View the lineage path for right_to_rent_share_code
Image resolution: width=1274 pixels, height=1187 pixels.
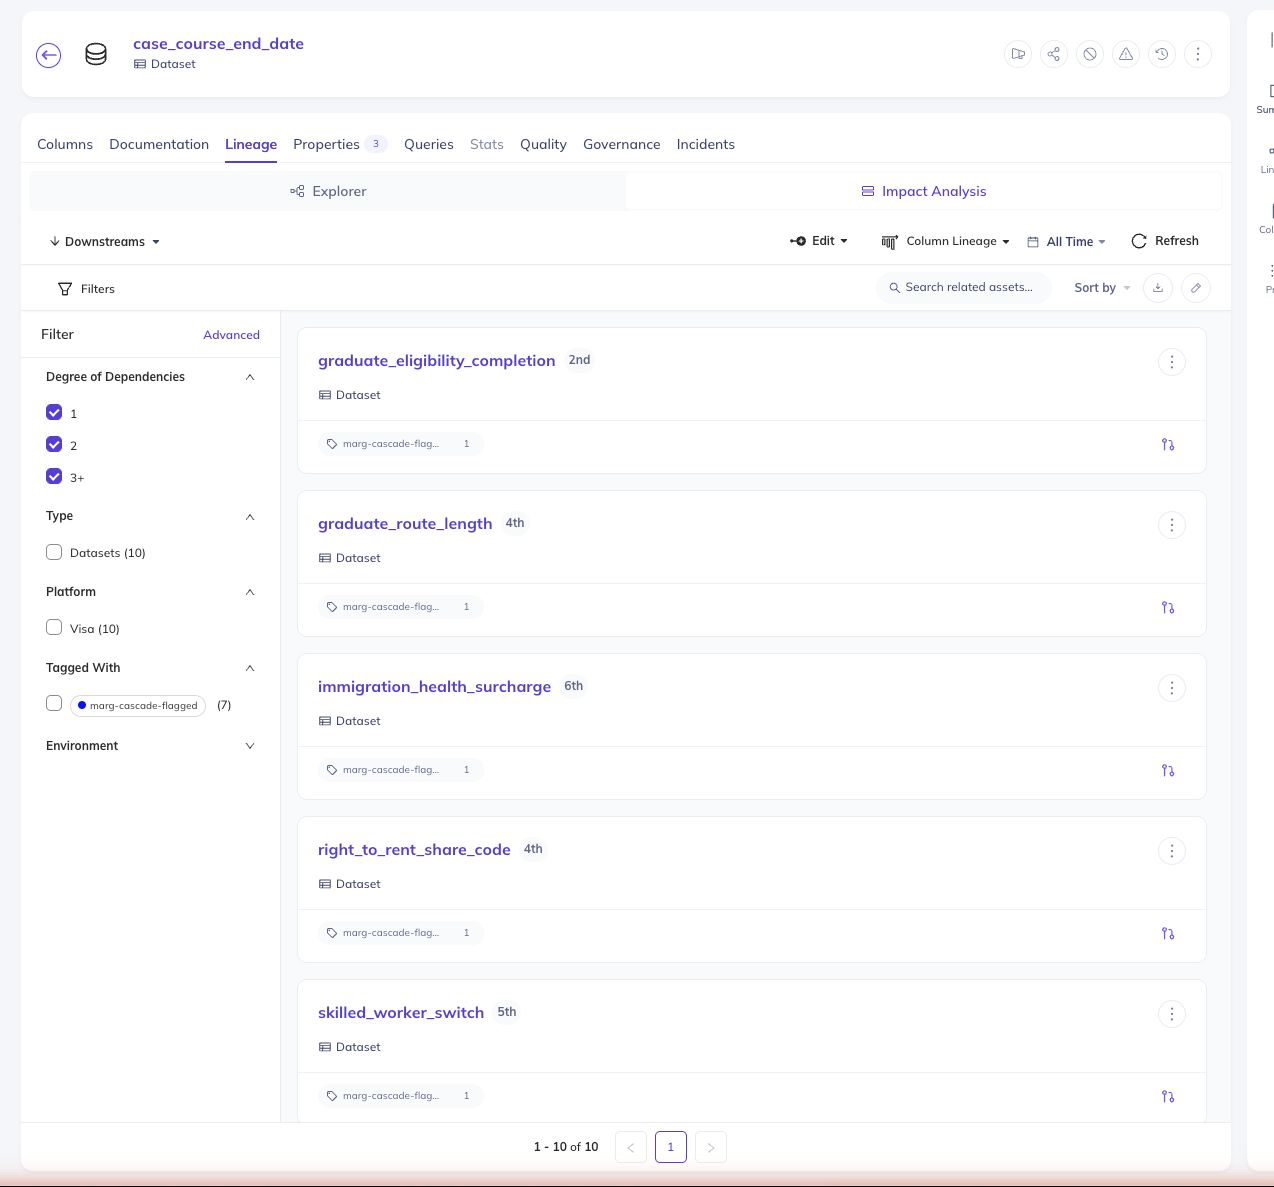click(1168, 934)
